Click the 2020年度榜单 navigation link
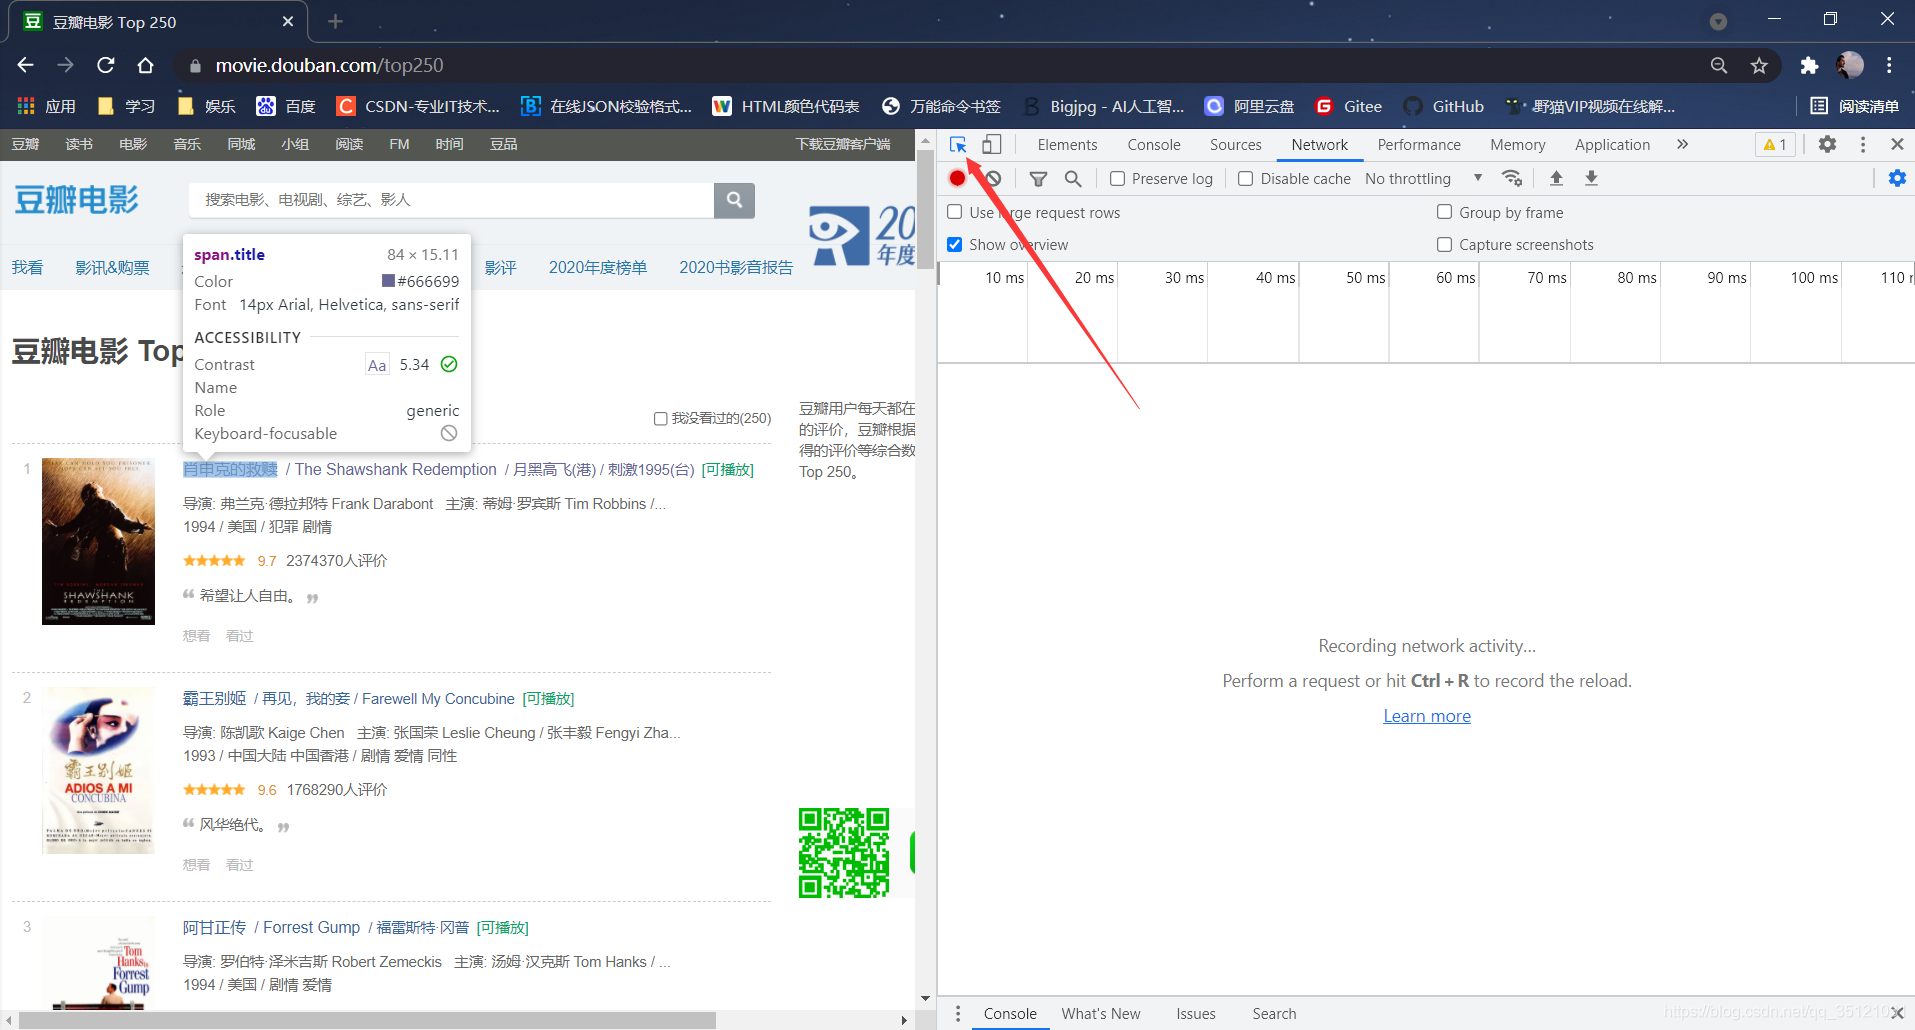The image size is (1915, 1030). click(x=597, y=268)
